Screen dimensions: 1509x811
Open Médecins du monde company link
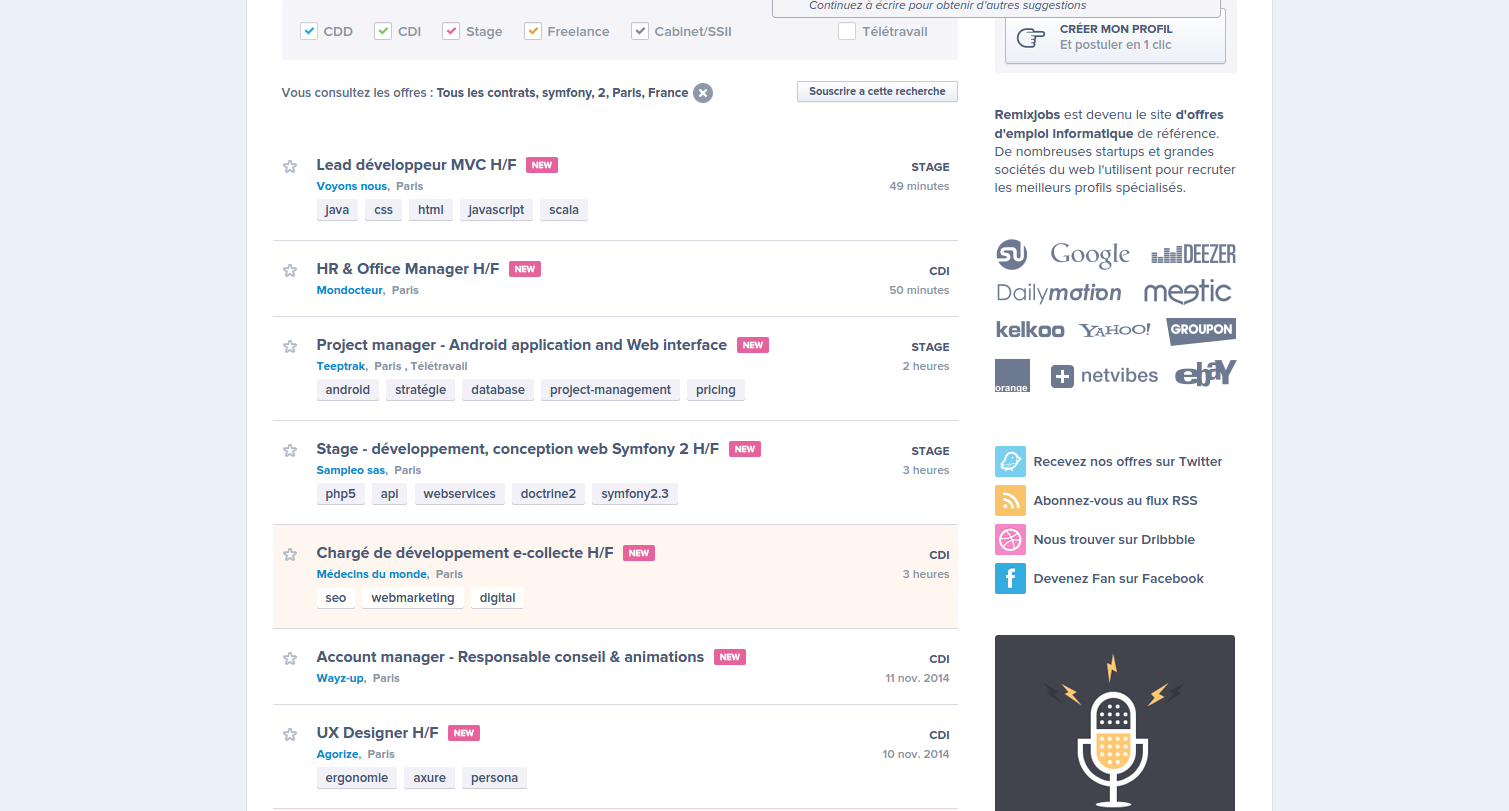click(372, 574)
